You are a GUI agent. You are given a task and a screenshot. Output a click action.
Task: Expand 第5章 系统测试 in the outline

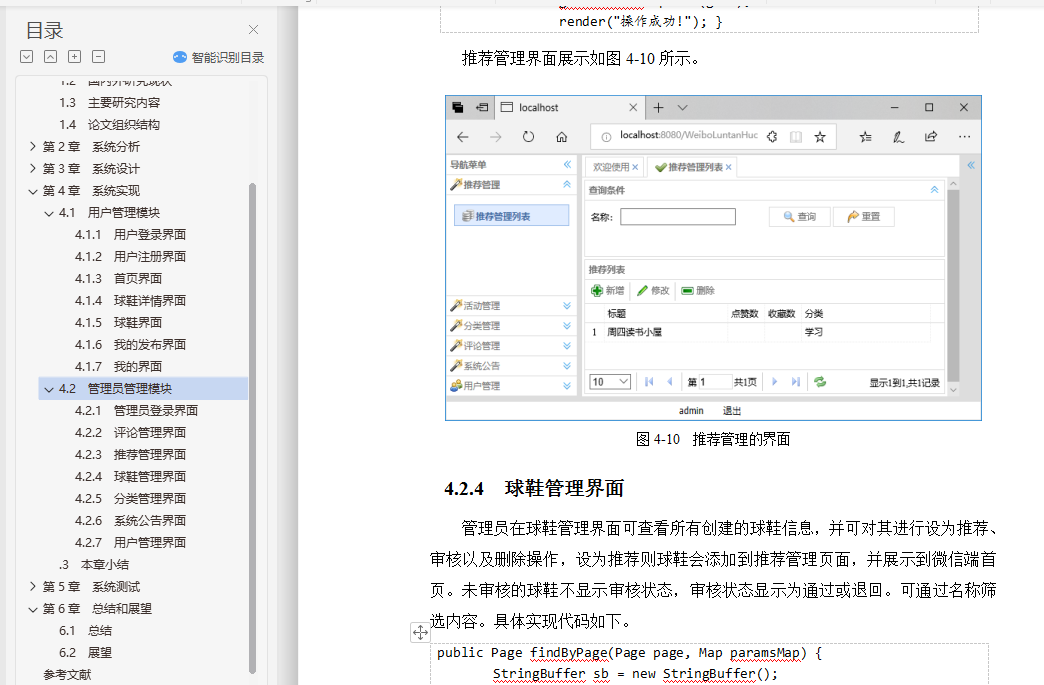[33, 586]
